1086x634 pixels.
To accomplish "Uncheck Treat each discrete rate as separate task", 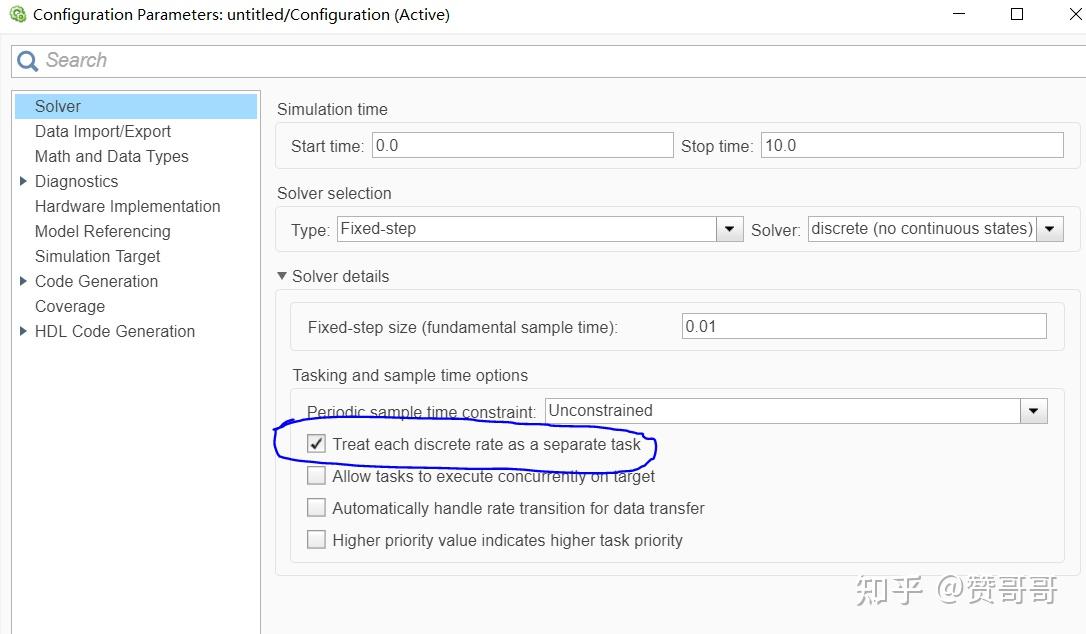I will (317, 444).
